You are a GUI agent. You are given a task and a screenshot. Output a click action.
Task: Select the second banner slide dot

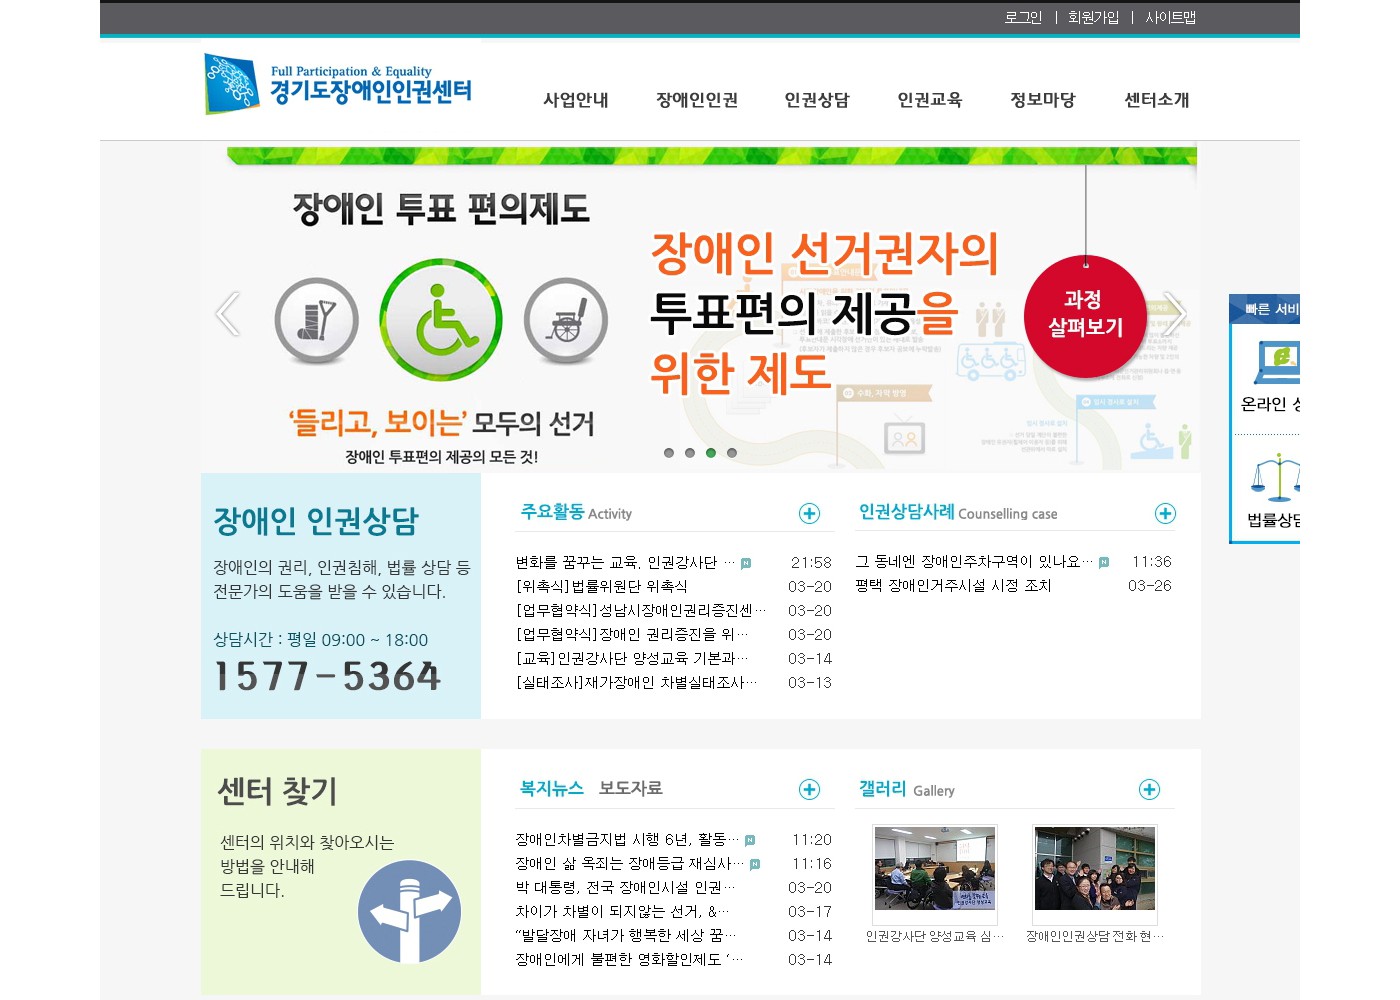click(690, 453)
